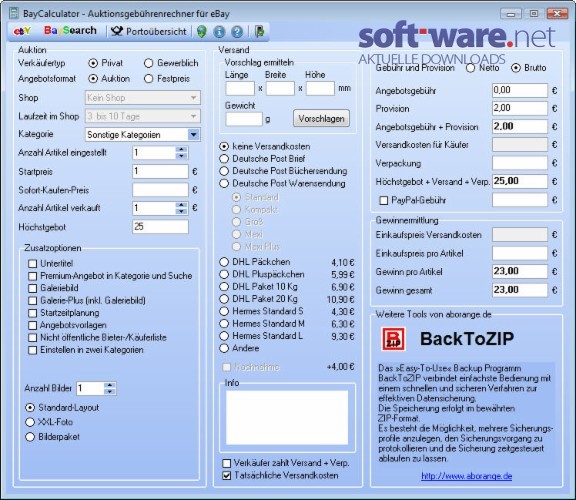Image resolution: width=576 pixels, height=500 pixels.
Task: Click the Länge dimension field
Action: 240,89
